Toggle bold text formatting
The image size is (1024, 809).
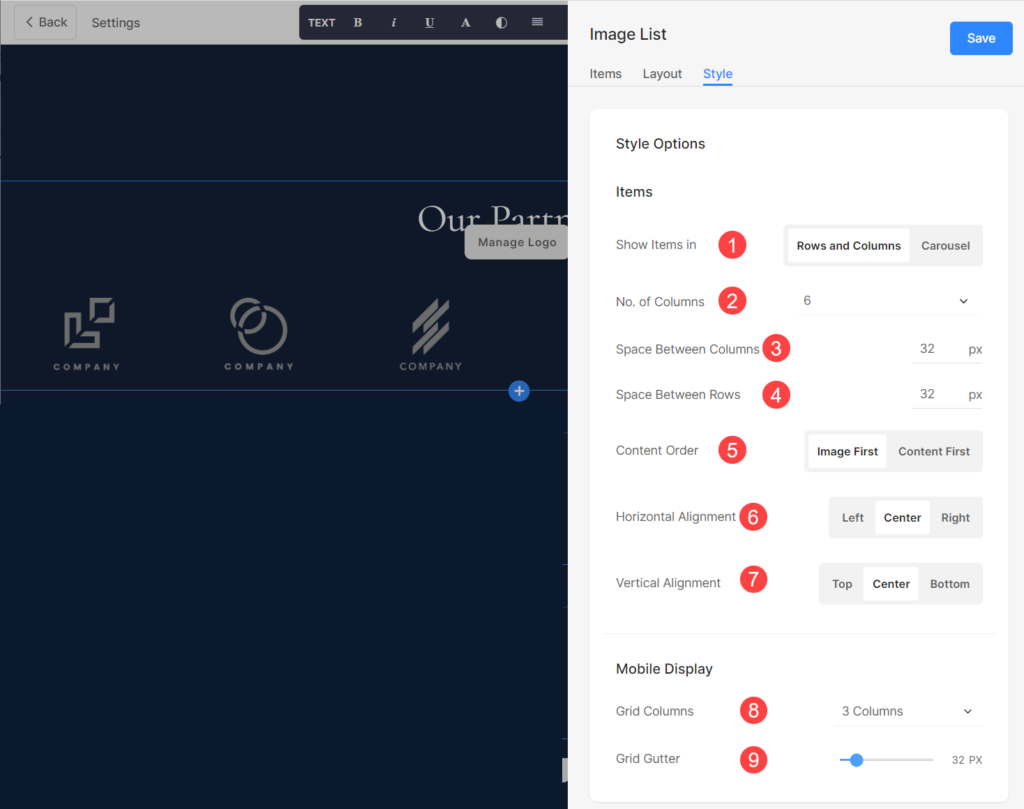[358, 22]
